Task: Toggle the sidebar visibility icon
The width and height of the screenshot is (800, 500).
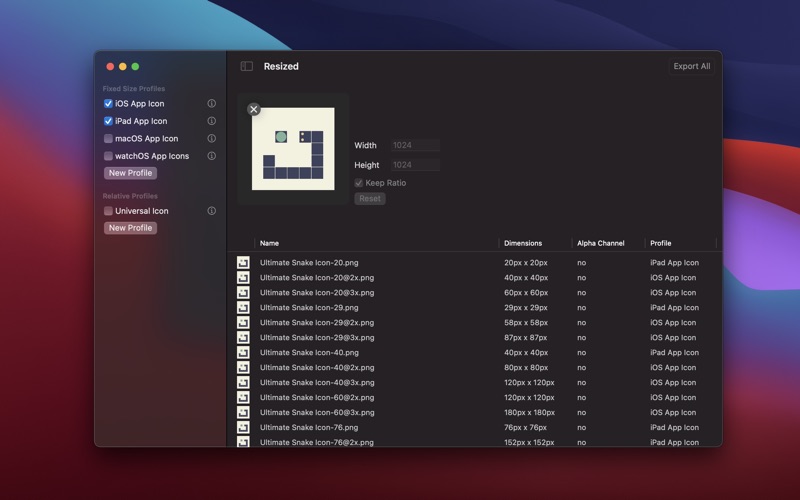Action: 247,66
